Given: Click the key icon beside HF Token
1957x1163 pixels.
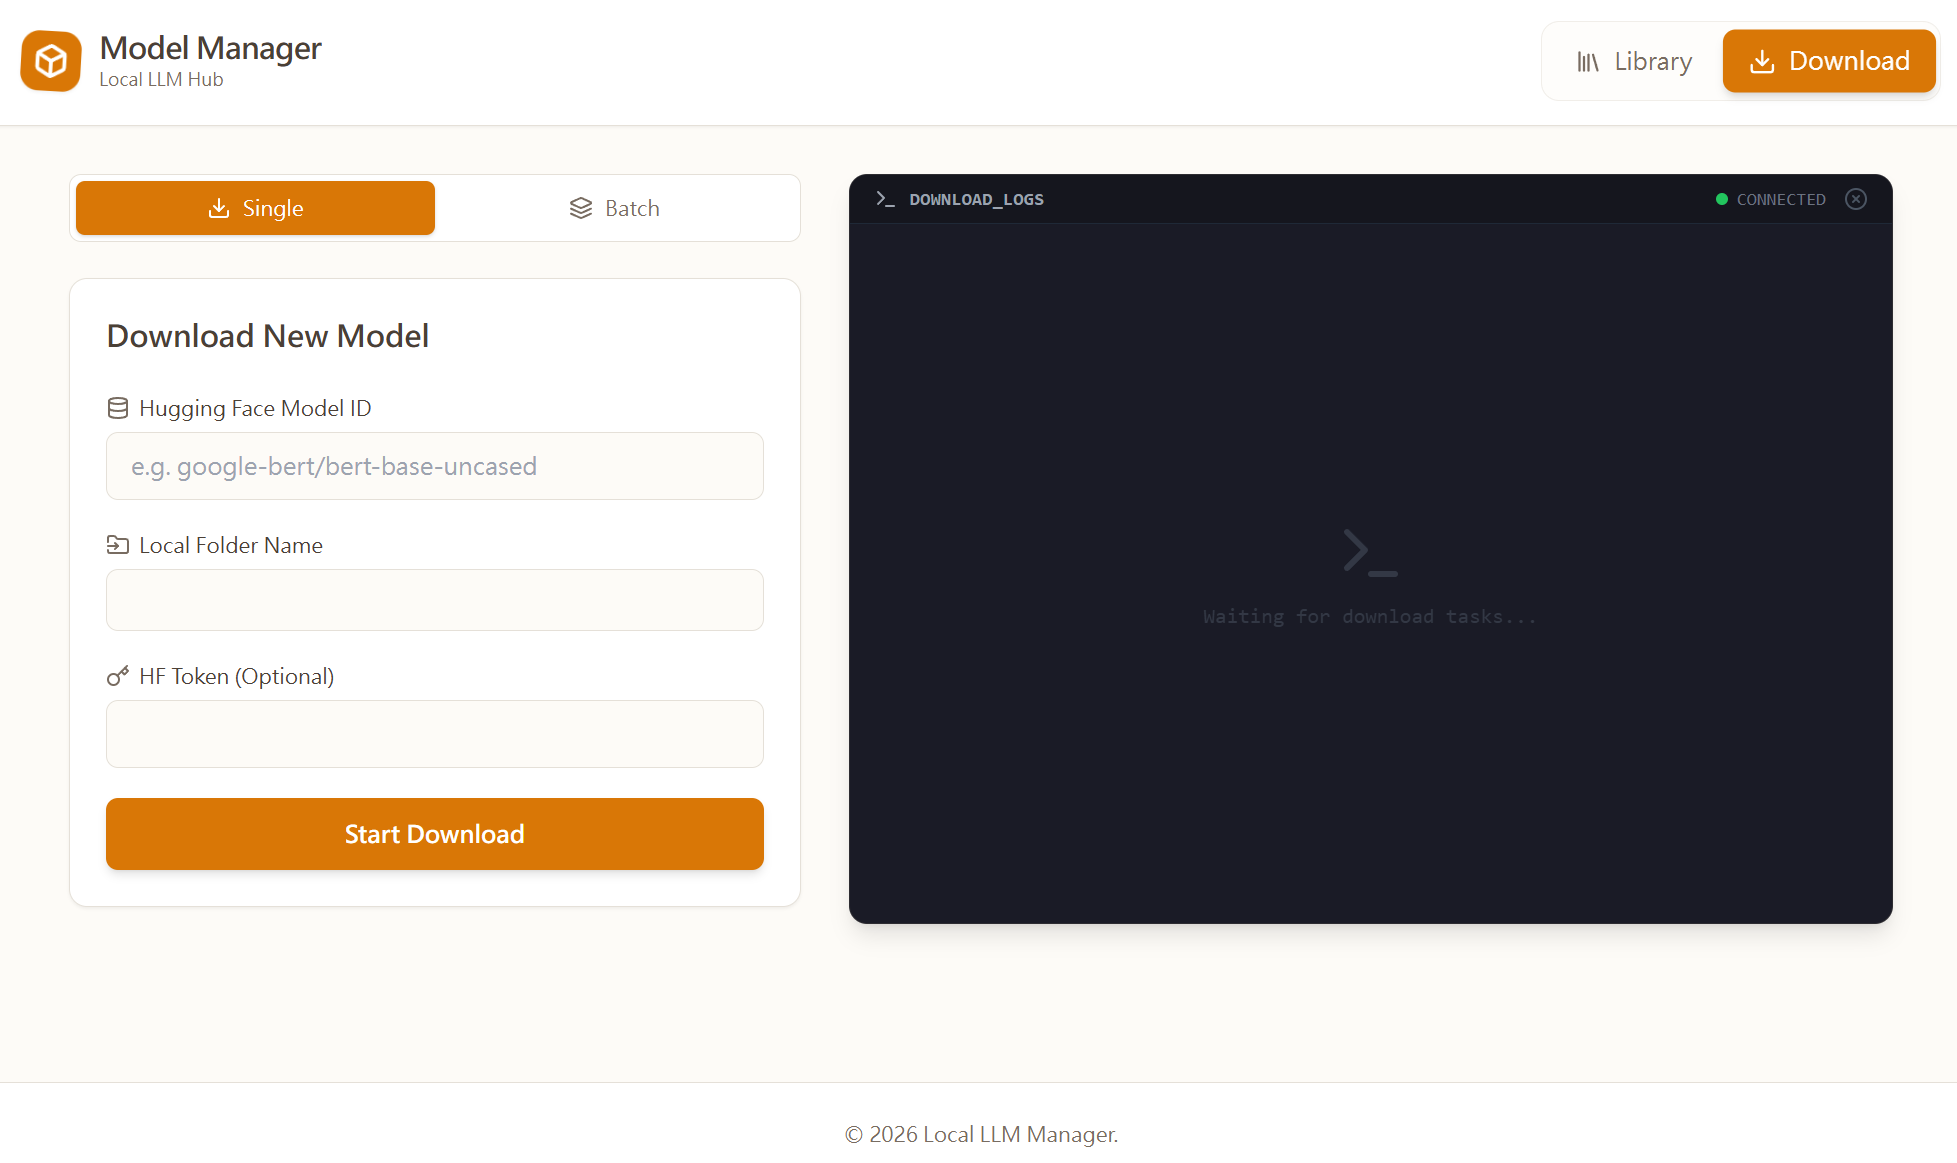Looking at the screenshot, I should (x=118, y=676).
